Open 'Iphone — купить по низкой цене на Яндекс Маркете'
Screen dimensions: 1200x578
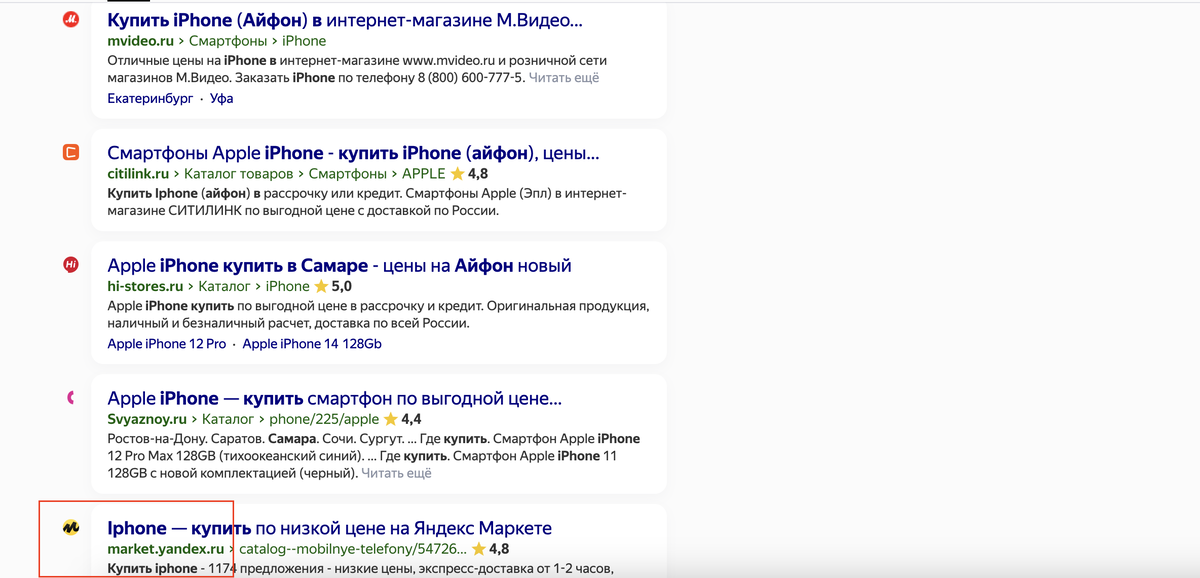(329, 528)
